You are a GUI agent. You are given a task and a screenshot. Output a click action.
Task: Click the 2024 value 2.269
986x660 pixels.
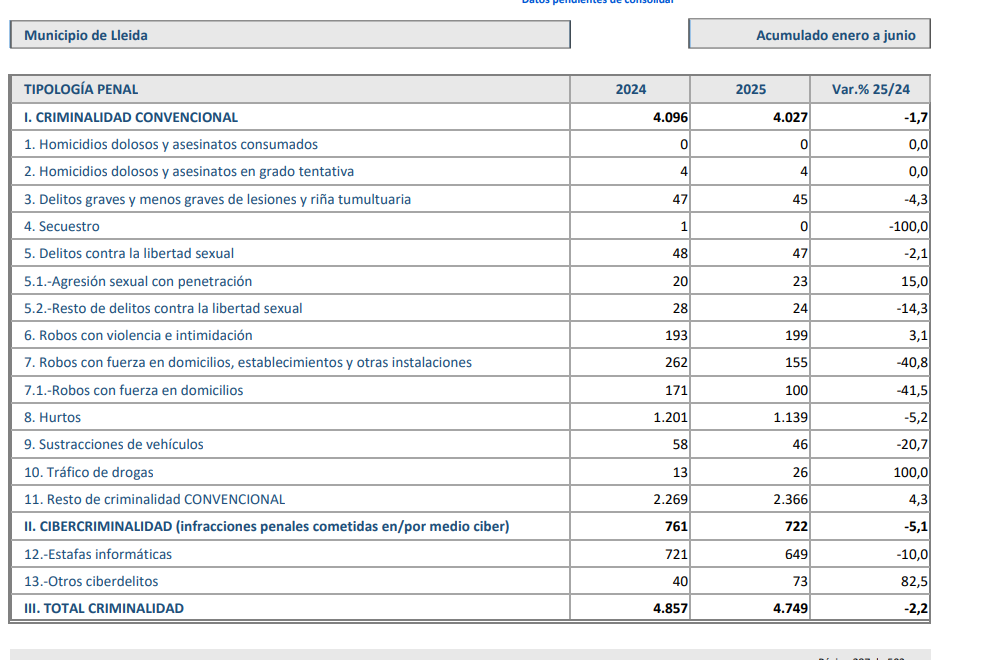point(670,498)
